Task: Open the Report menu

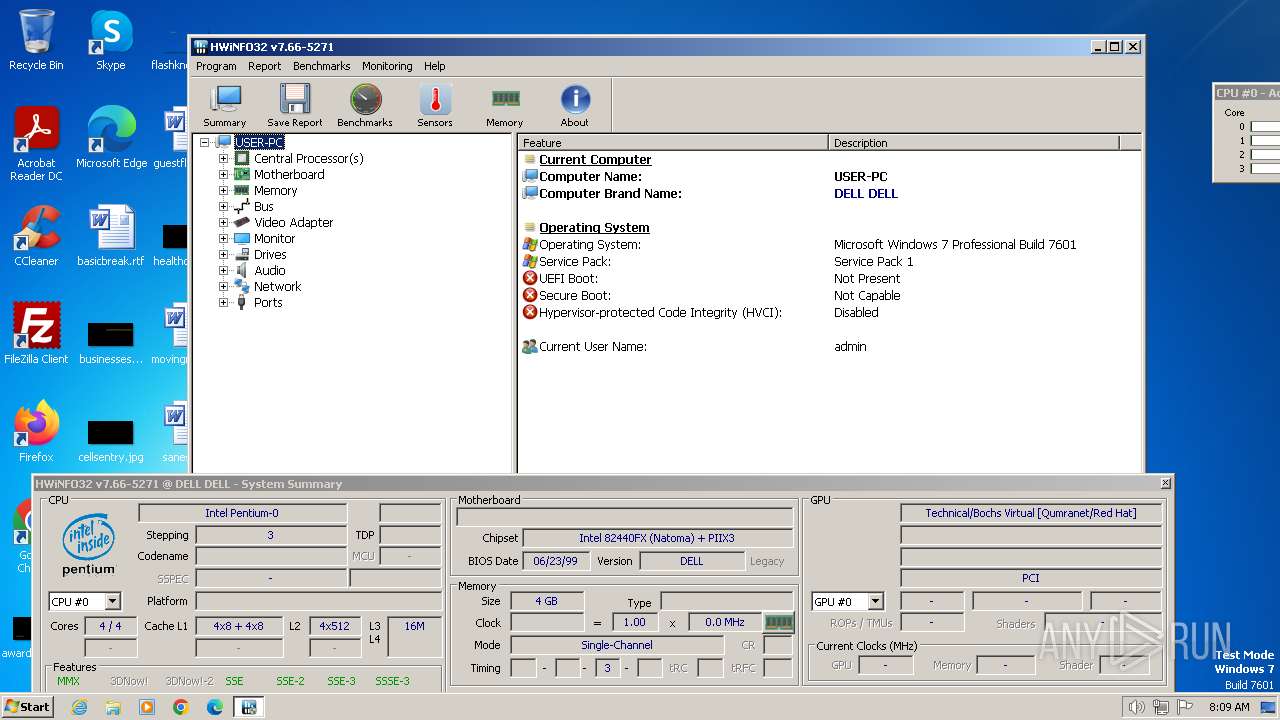Action: coord(264,66)
